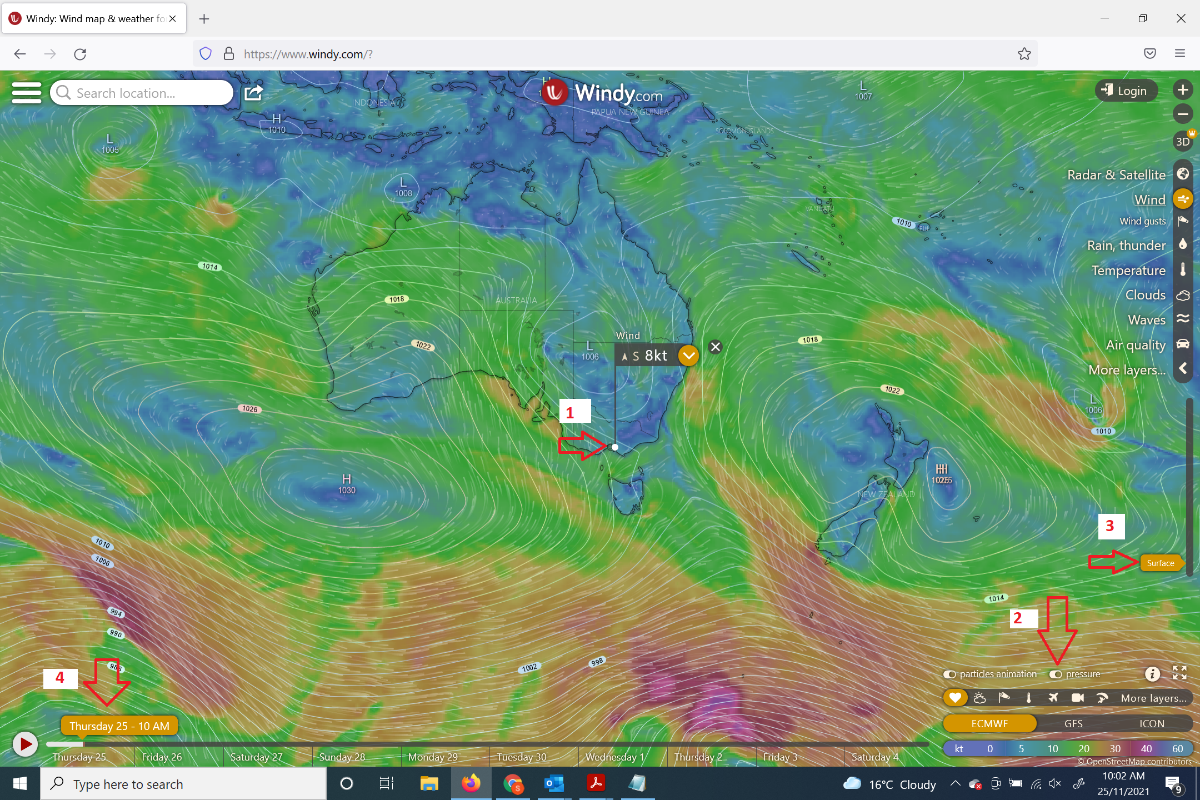Open the hamburger main menu
Image resolution: width=1200 pixels, height=800 pixels.
(26, 93)
